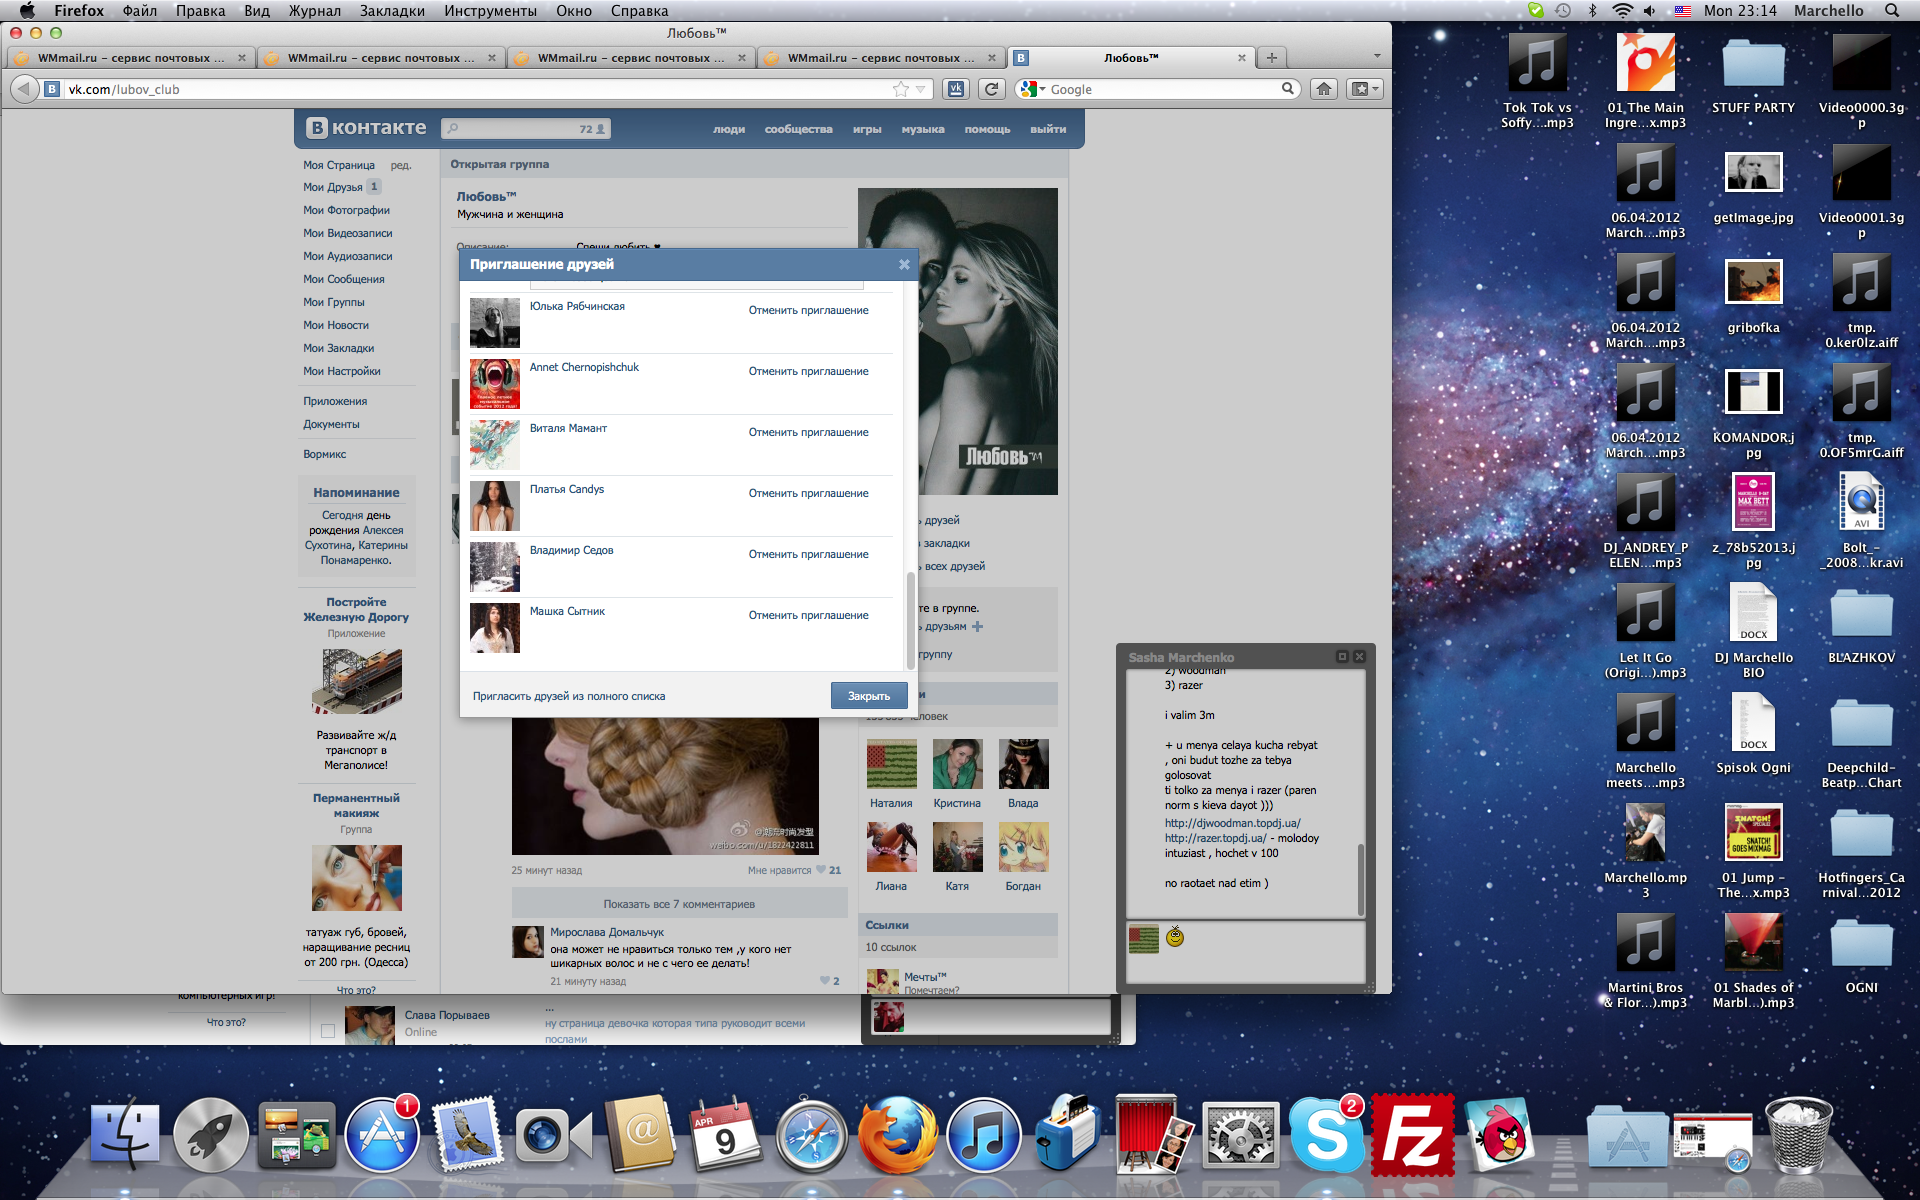Viewport: 1920px width, 1200px height.
Task: Open the App Store icon in the Dock
Action: point(382,1136)
